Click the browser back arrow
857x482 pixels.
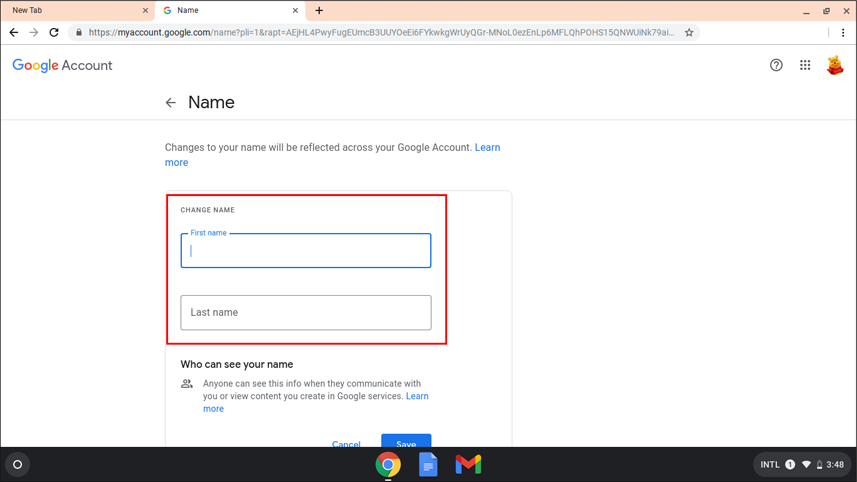(x=14, y=33)
